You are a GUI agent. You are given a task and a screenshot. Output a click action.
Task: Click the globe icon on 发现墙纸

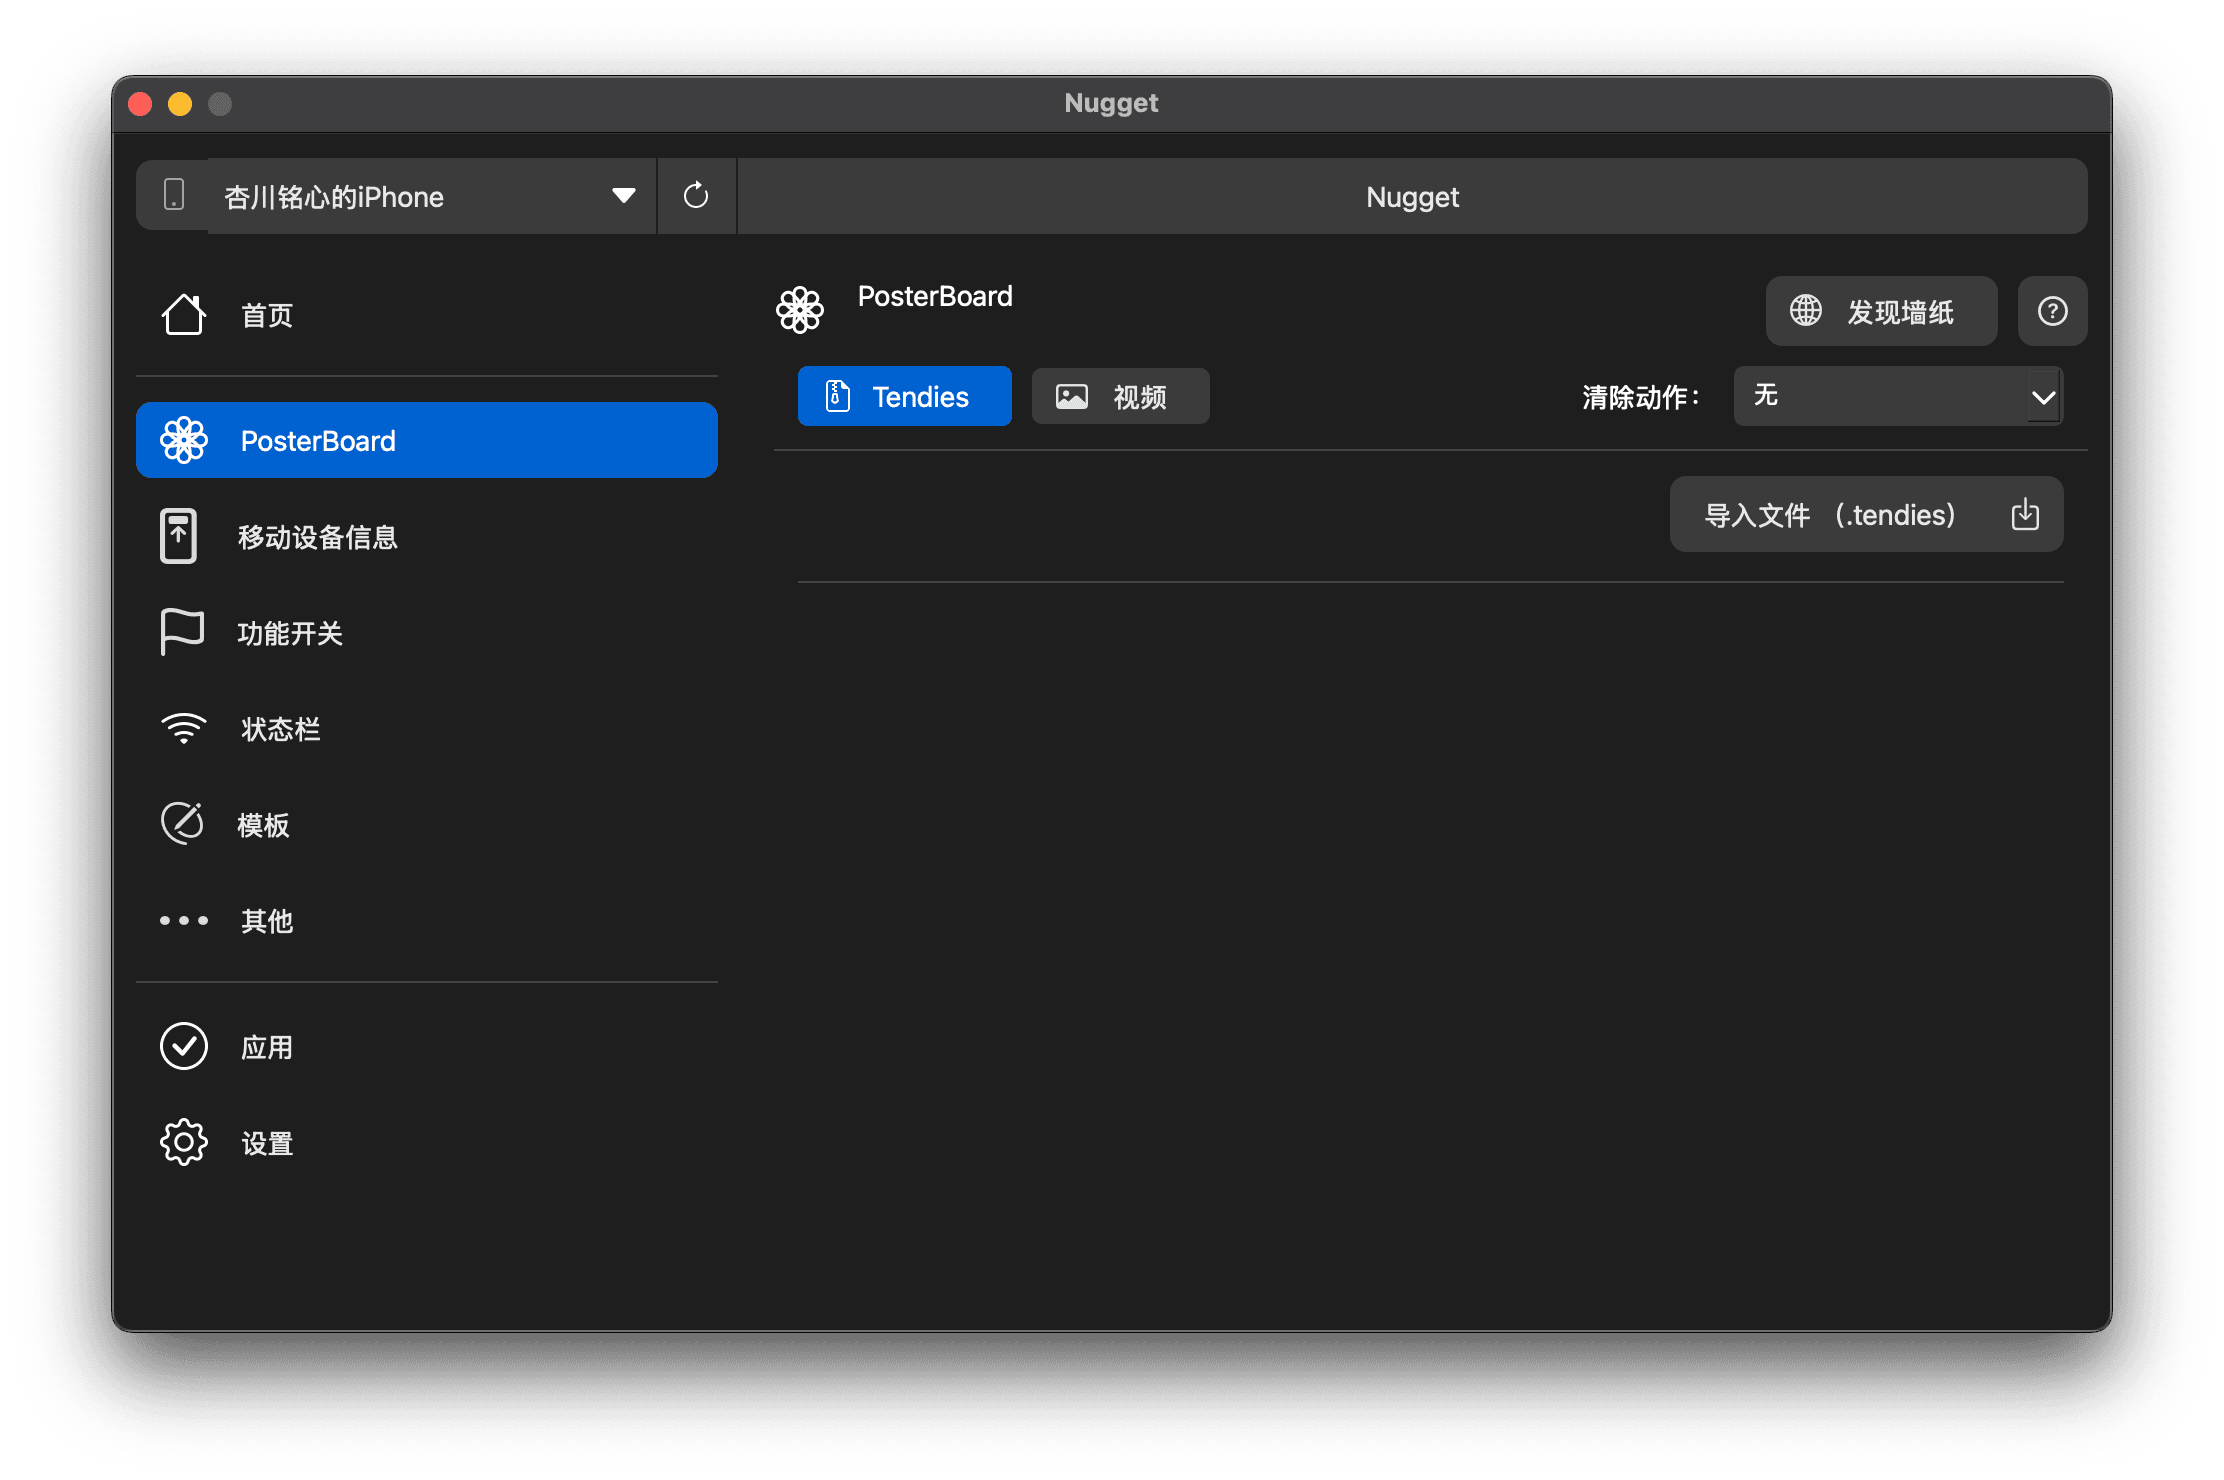1806,311
